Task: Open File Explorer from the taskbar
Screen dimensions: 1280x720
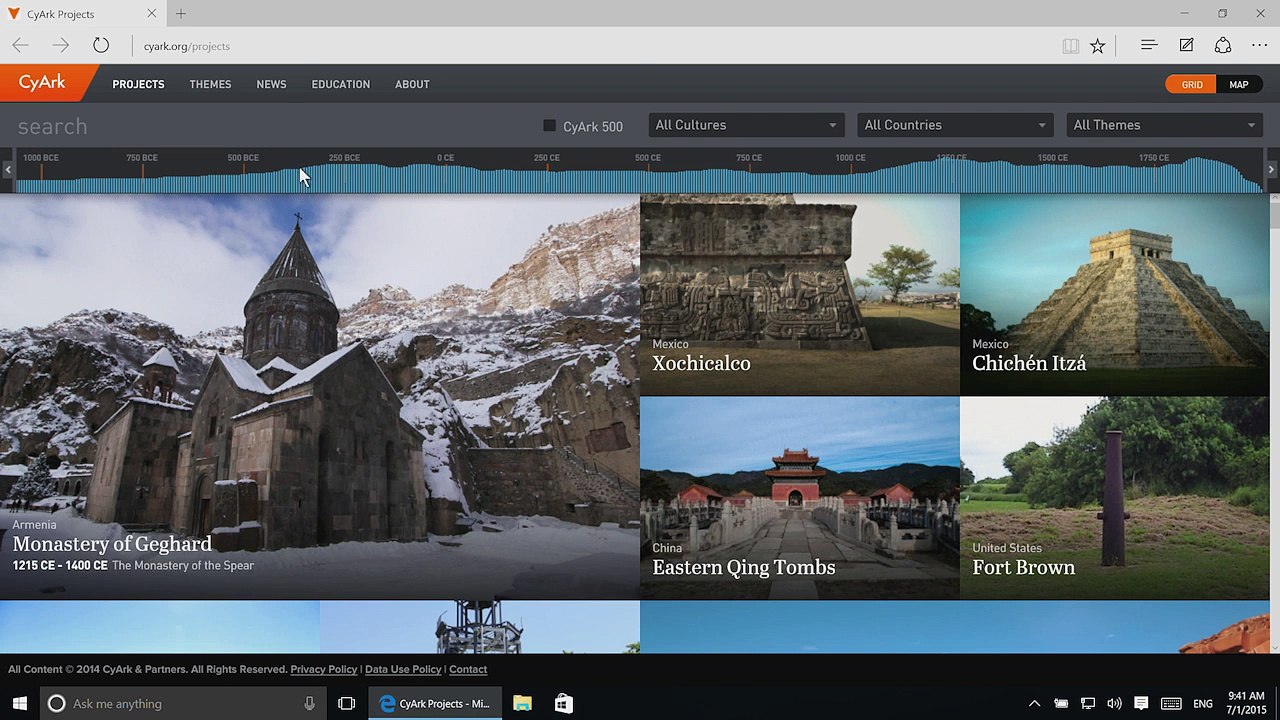Action: click(522, 703)
